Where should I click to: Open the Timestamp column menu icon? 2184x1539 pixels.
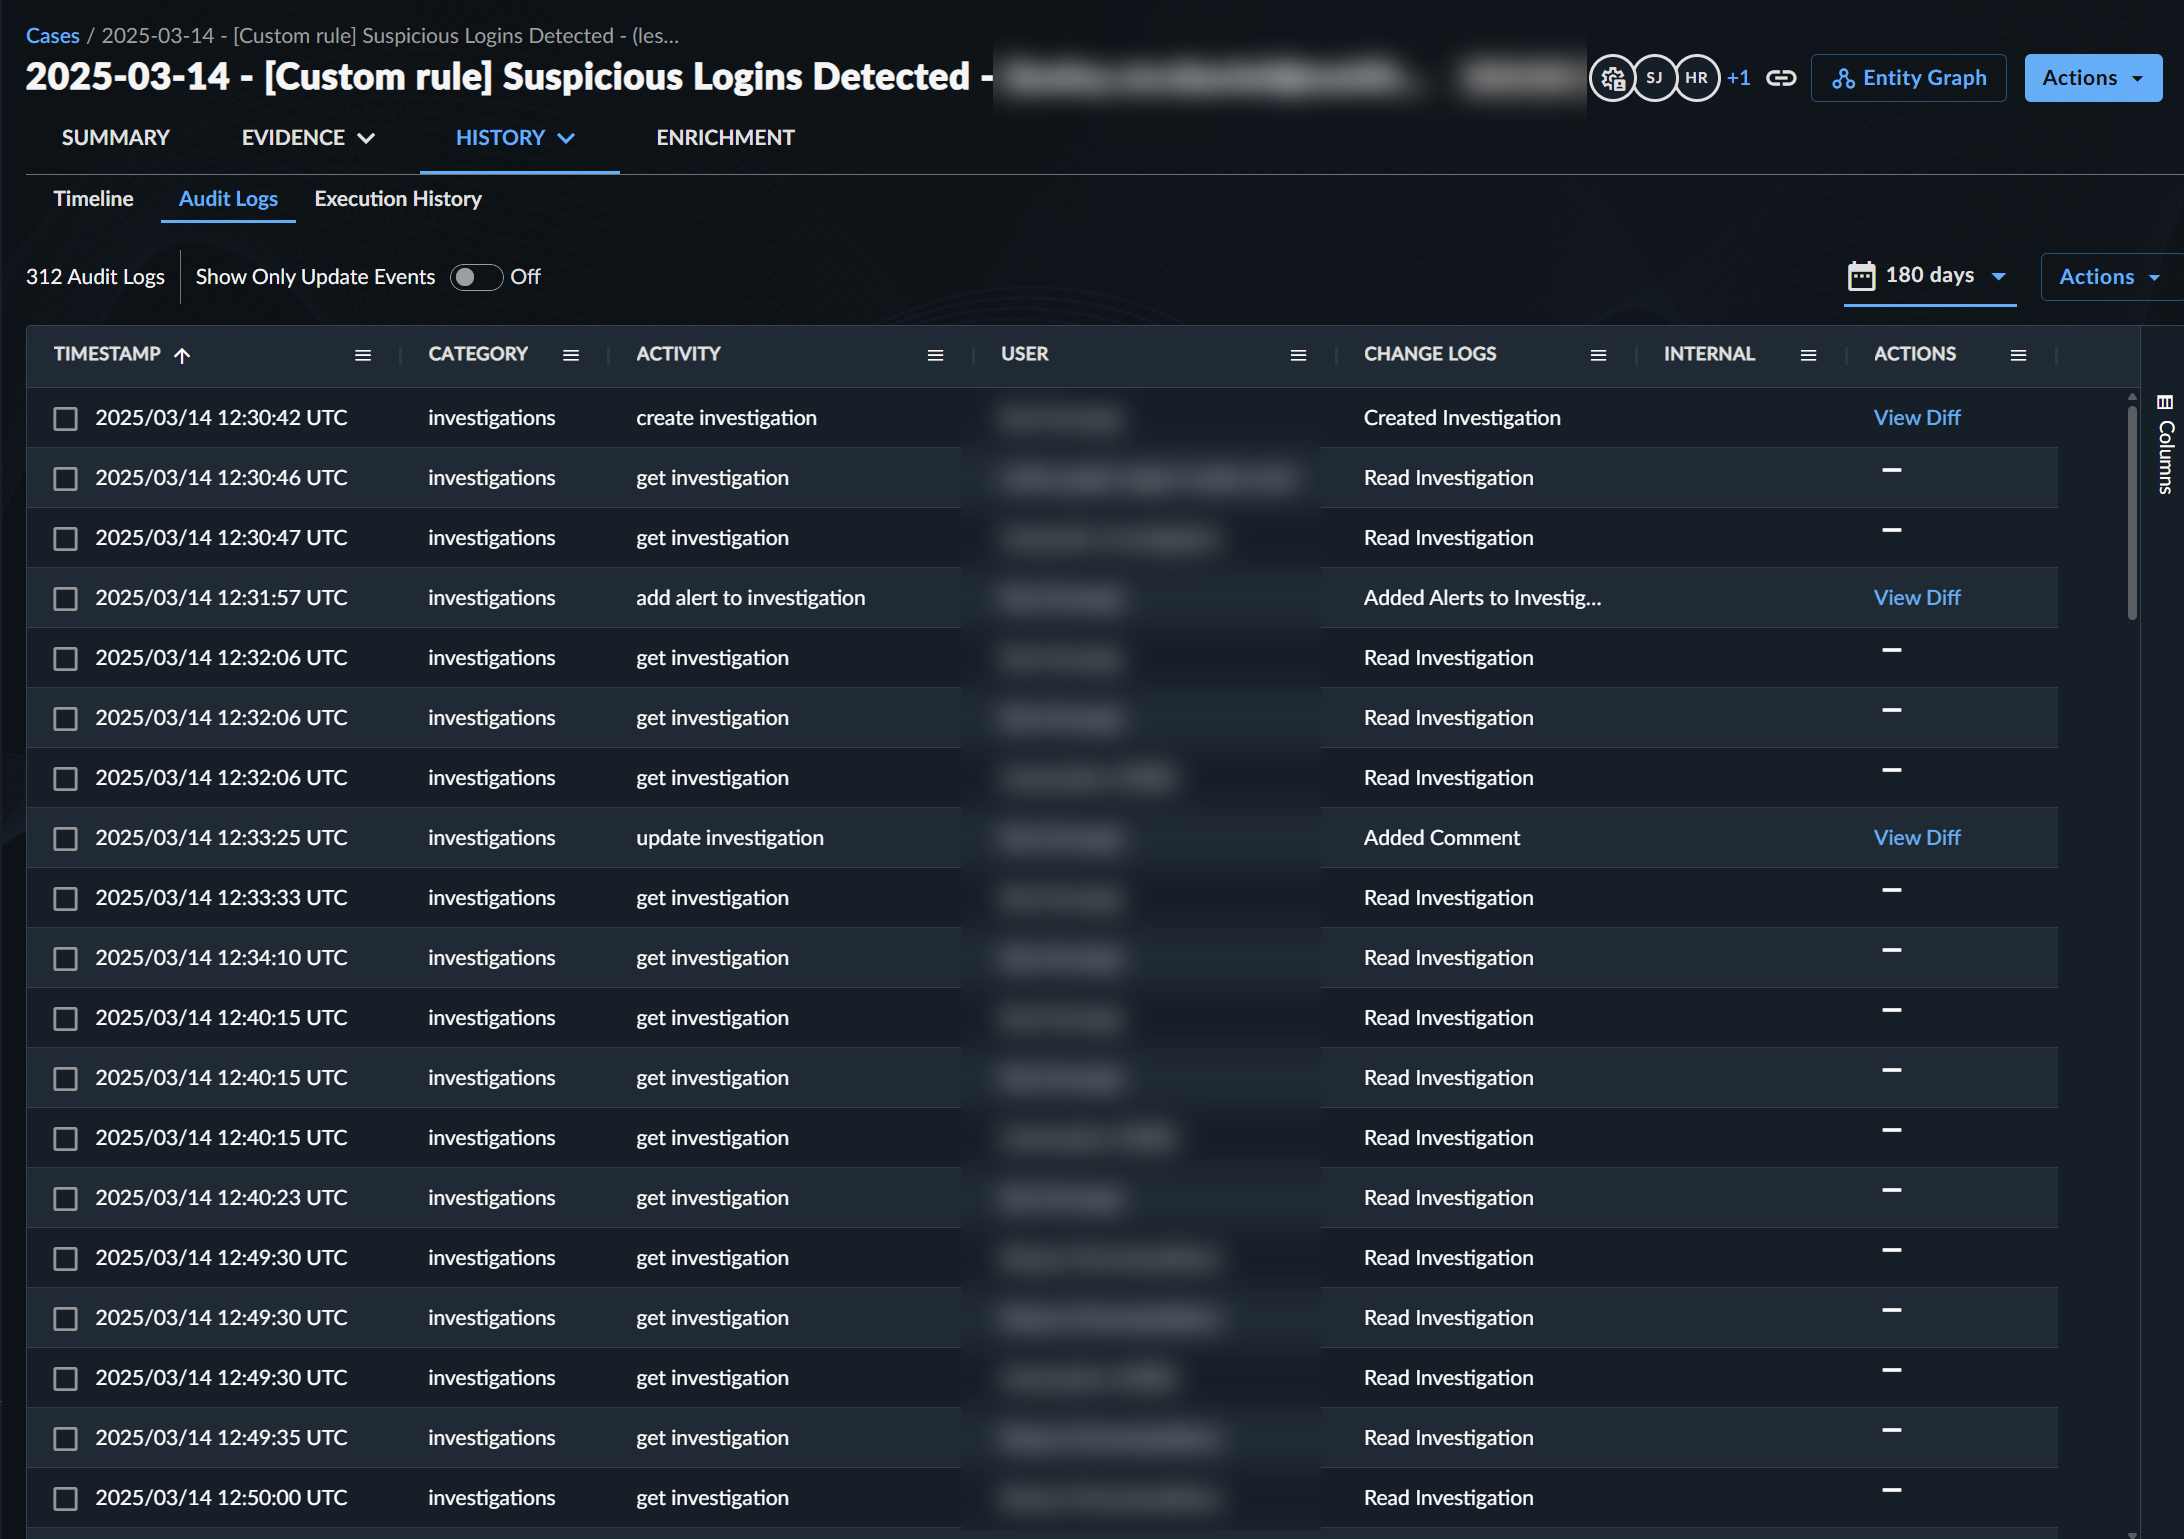click(x=363, y=355)
